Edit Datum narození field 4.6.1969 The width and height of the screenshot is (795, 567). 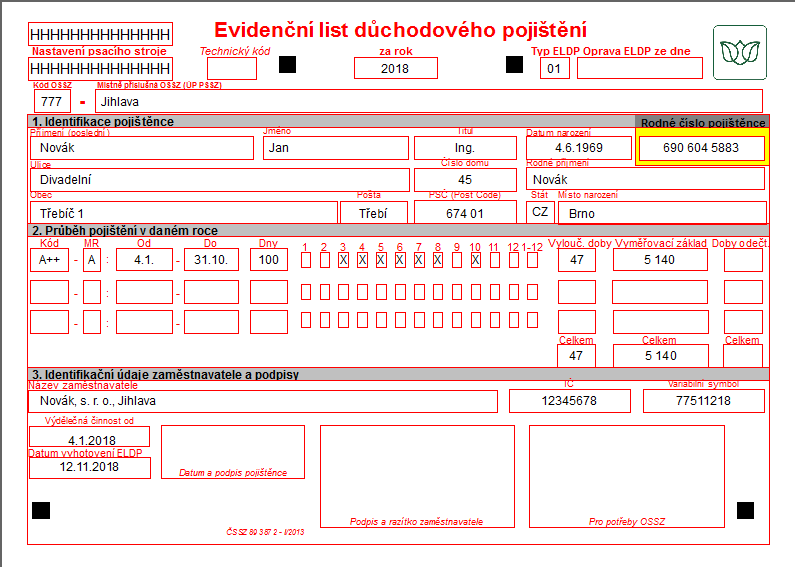pos(579,148)
